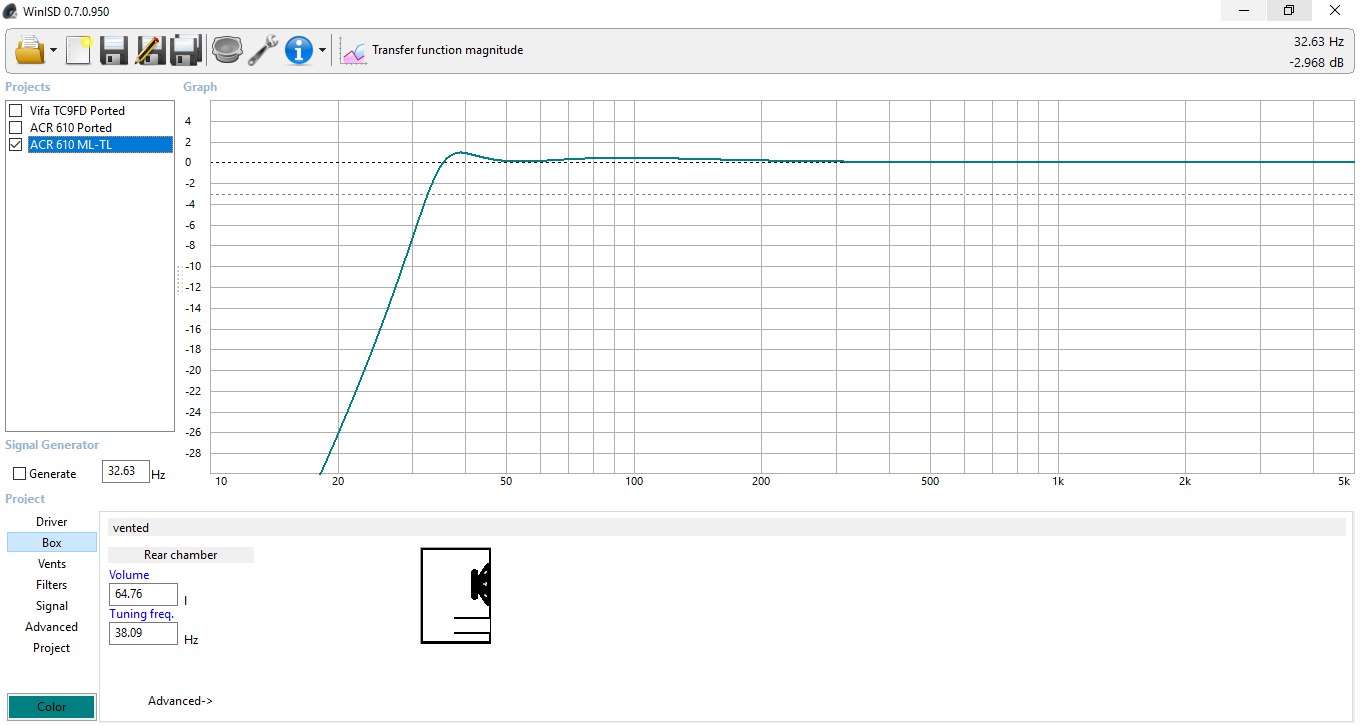
Task: Click the blue info icon
Action: [x=299, y=49]
